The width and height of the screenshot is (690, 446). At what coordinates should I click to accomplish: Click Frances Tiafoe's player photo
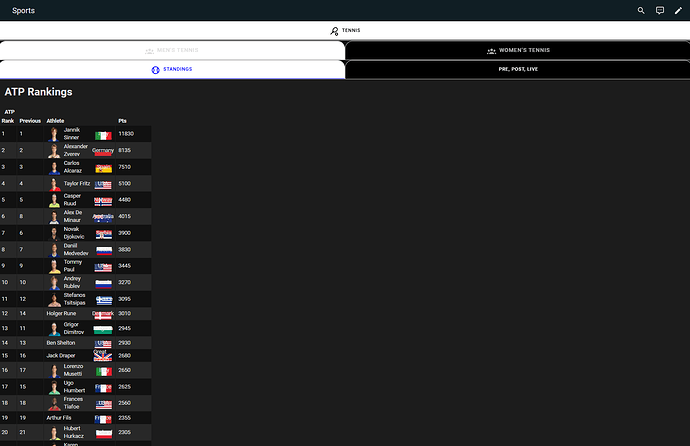[54, 403]
